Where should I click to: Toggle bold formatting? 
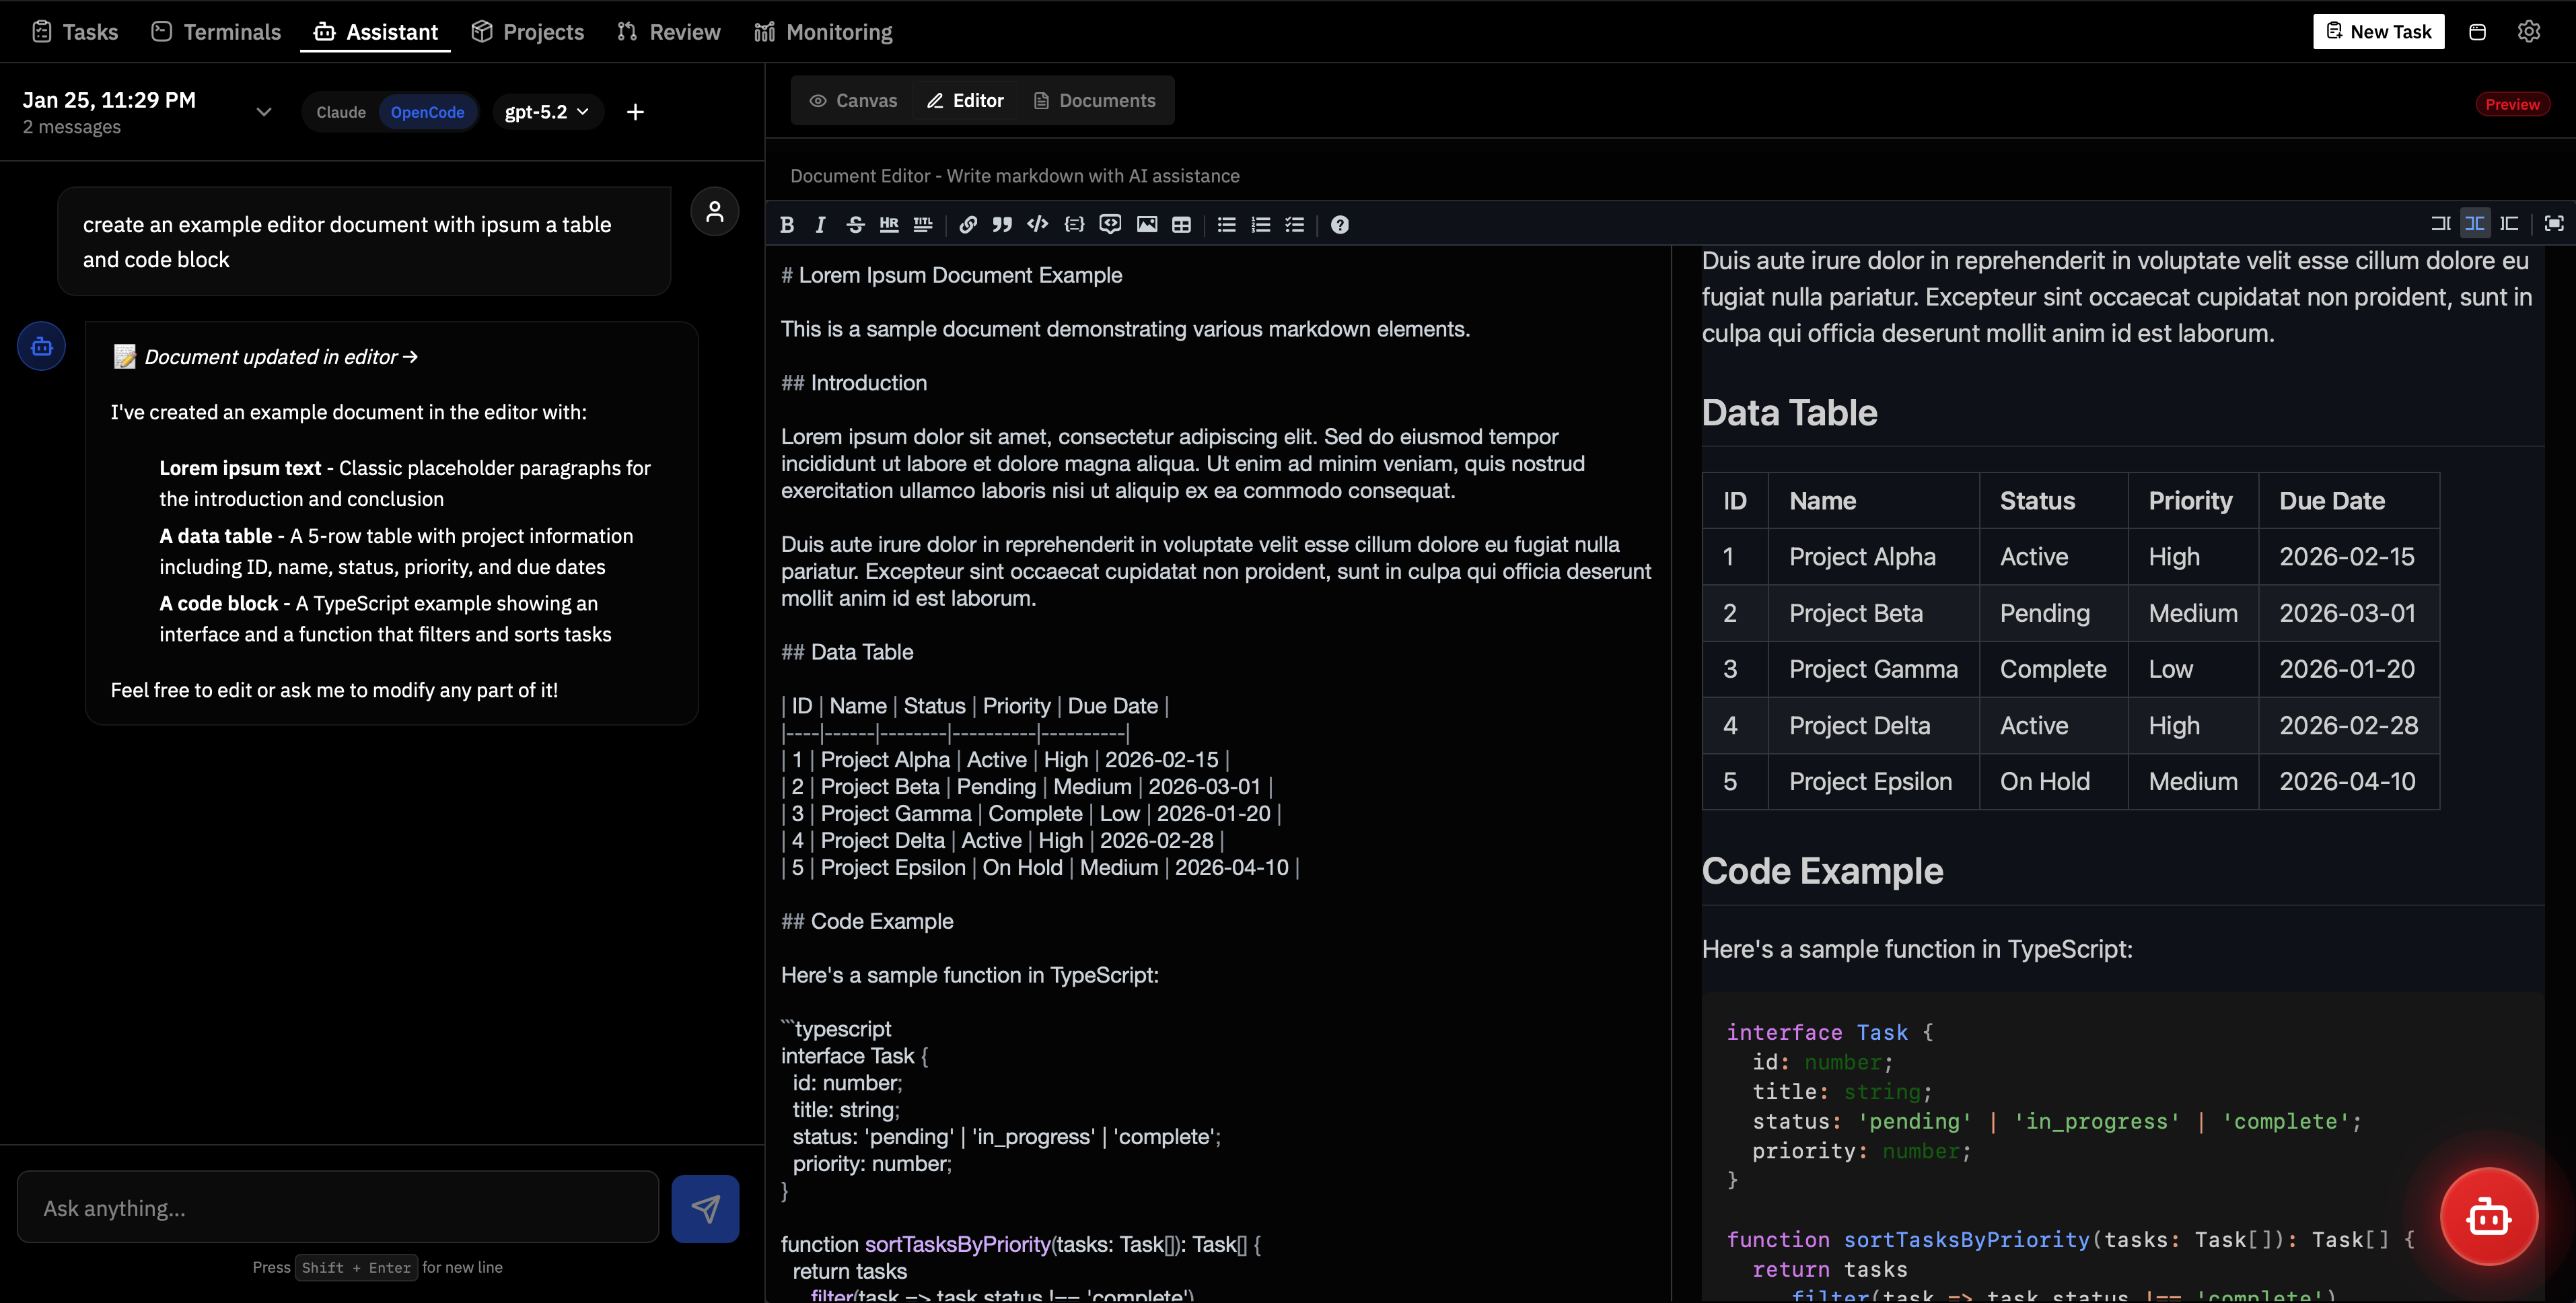(787, 224)
